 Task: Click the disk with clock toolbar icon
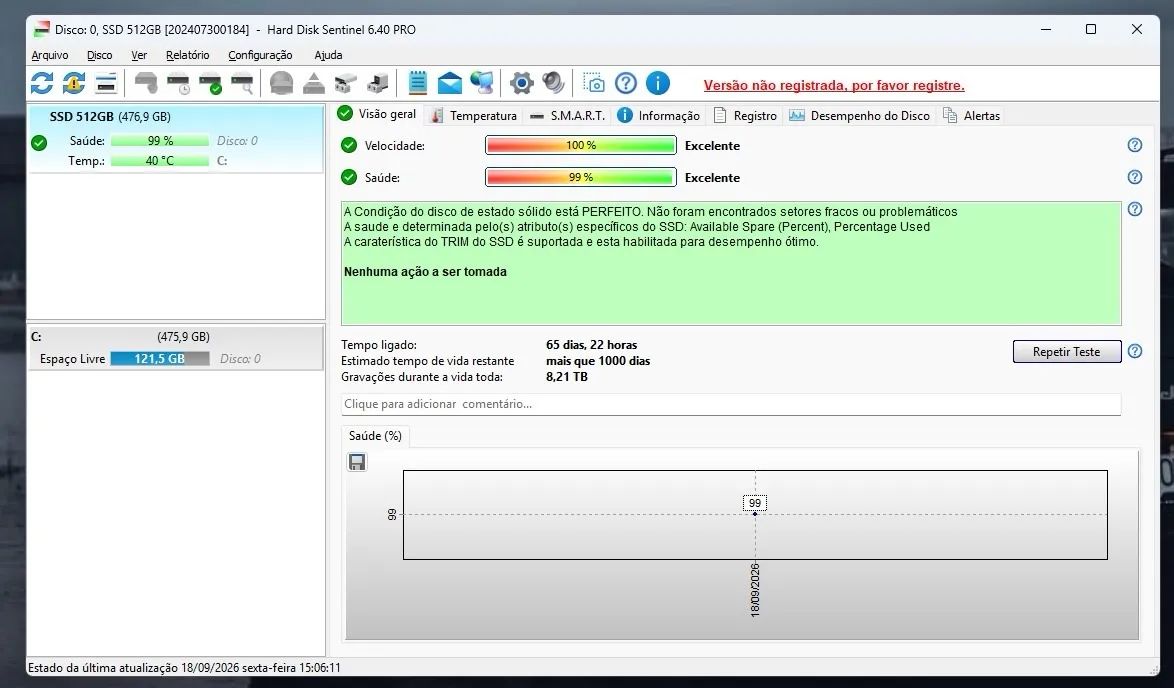[178, 83]
